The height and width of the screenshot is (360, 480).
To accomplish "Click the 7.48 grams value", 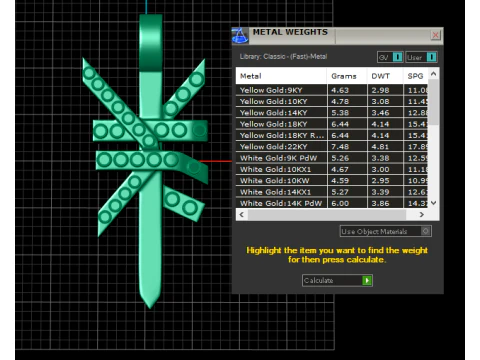I will coord(340,147).
